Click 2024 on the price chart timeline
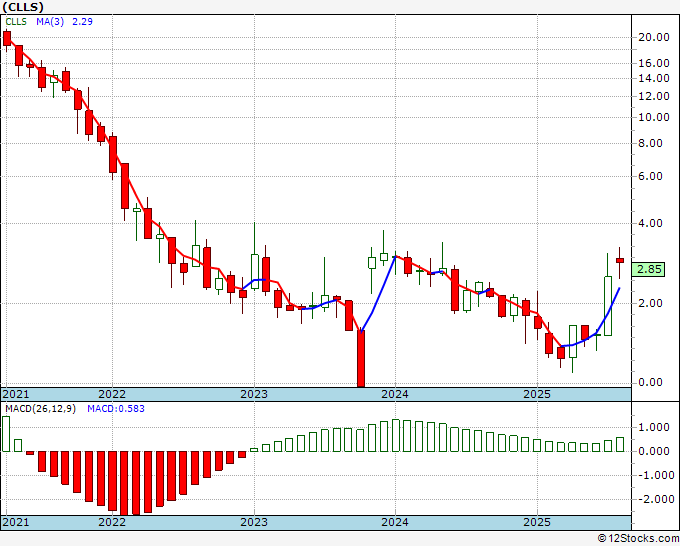The height and width of the screenshot is (546, 680). 395,394
